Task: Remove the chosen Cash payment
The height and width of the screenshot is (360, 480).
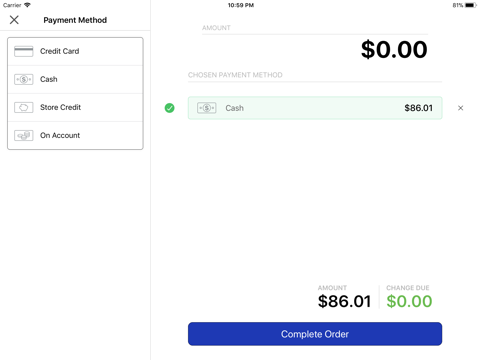Action: (x=460, y=108)
